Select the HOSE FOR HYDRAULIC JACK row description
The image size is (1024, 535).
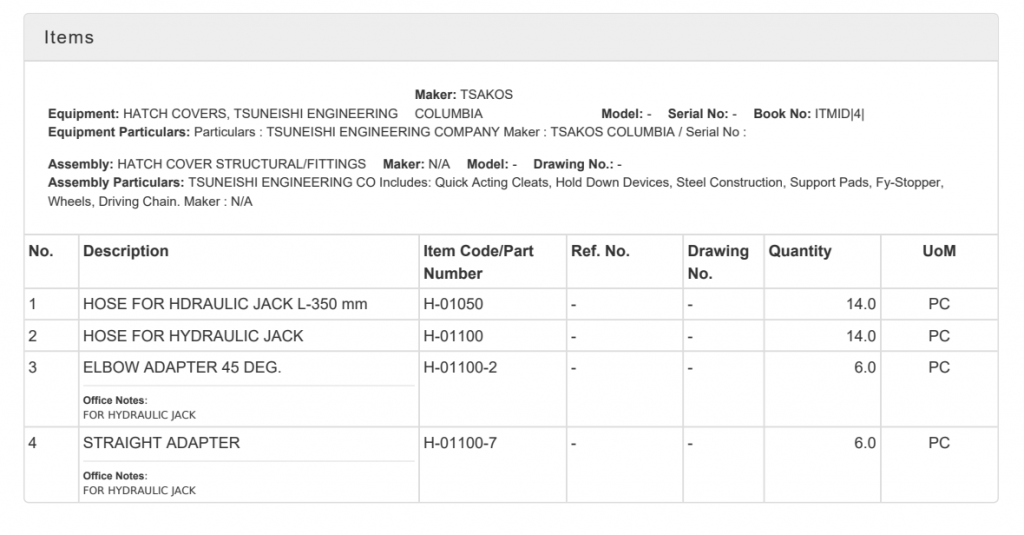click(x=193, y=336)
